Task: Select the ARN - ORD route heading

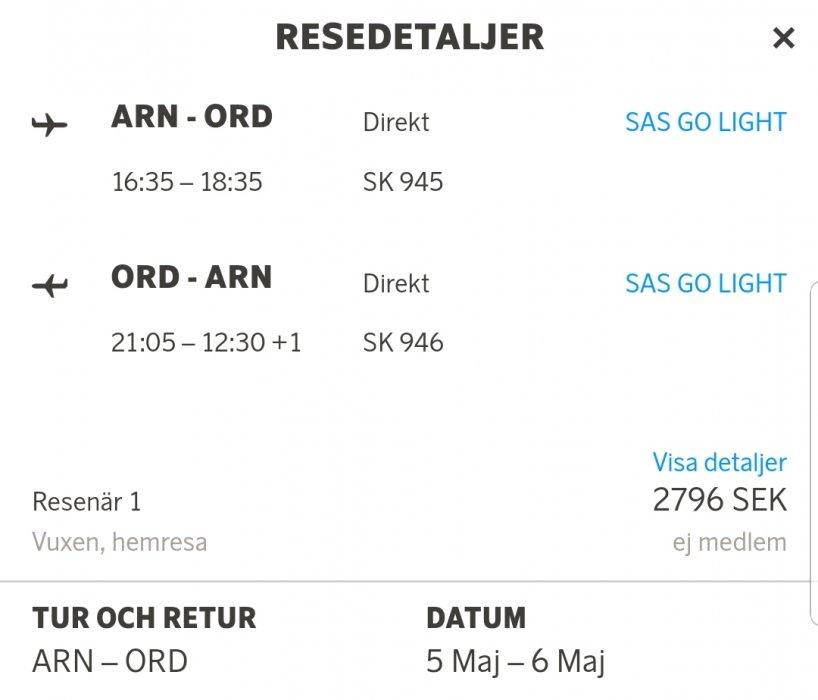Action: tap(191, 117)
